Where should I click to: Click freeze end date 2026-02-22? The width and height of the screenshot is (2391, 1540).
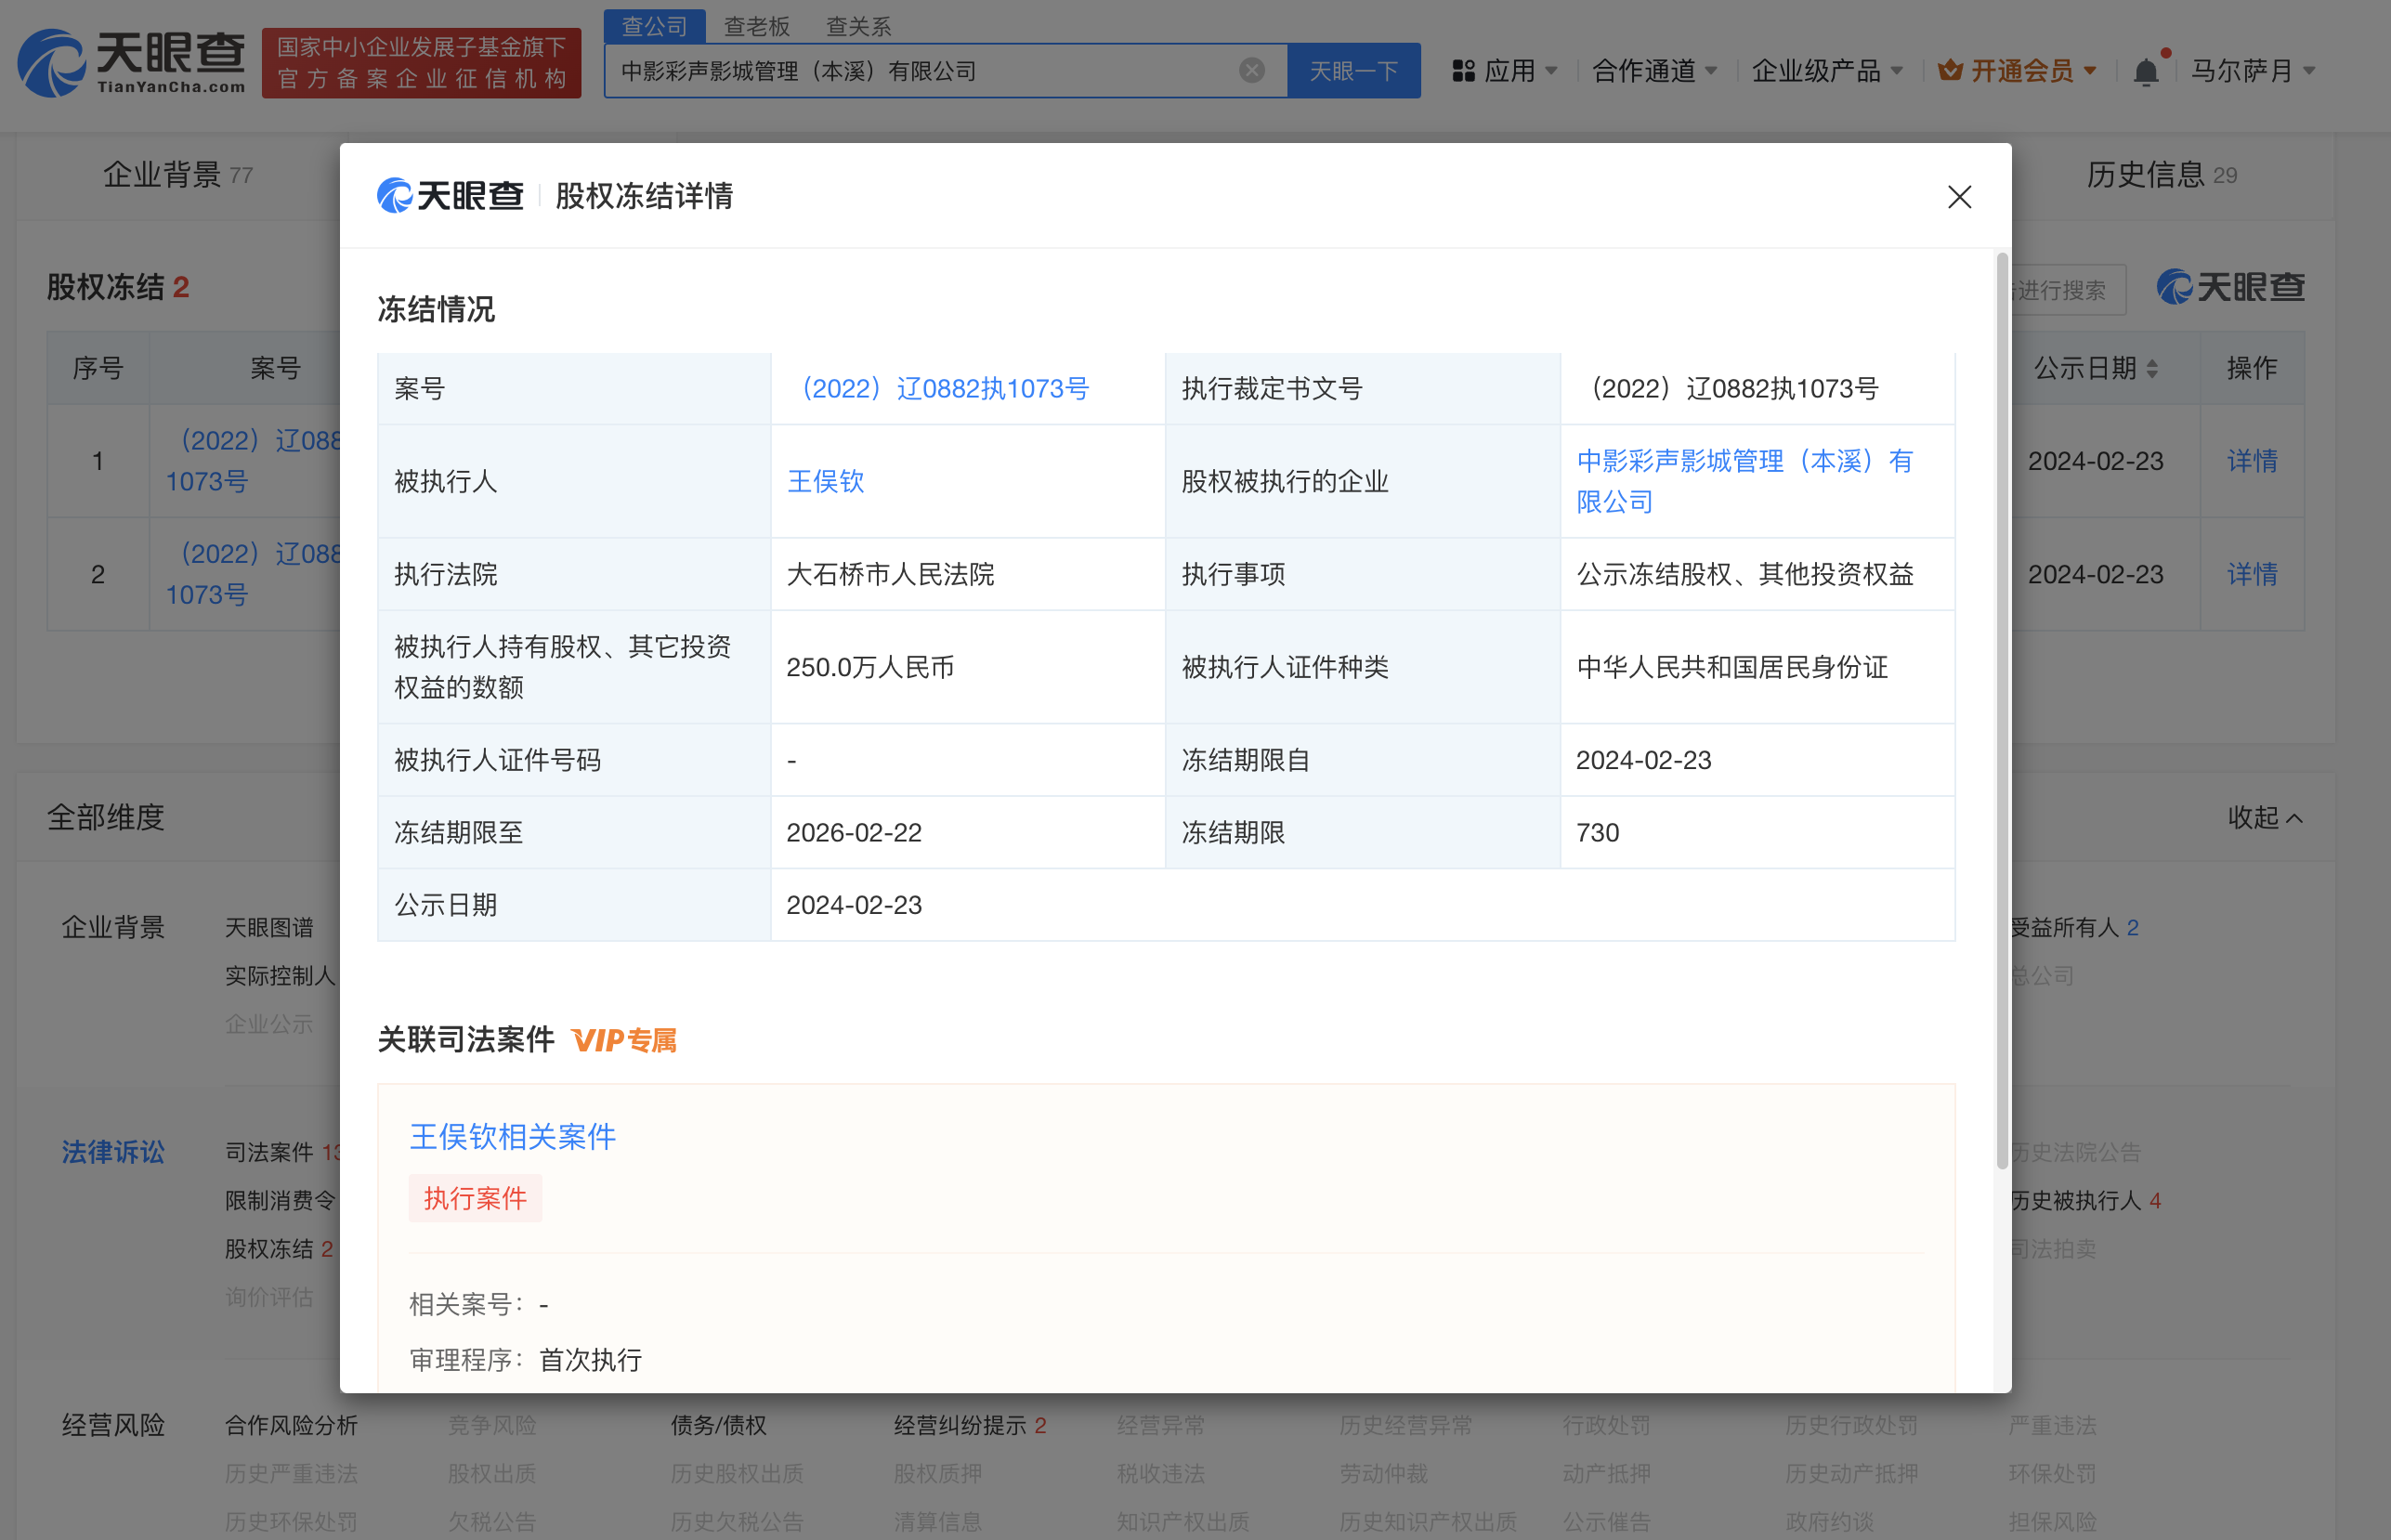[854, 833]
